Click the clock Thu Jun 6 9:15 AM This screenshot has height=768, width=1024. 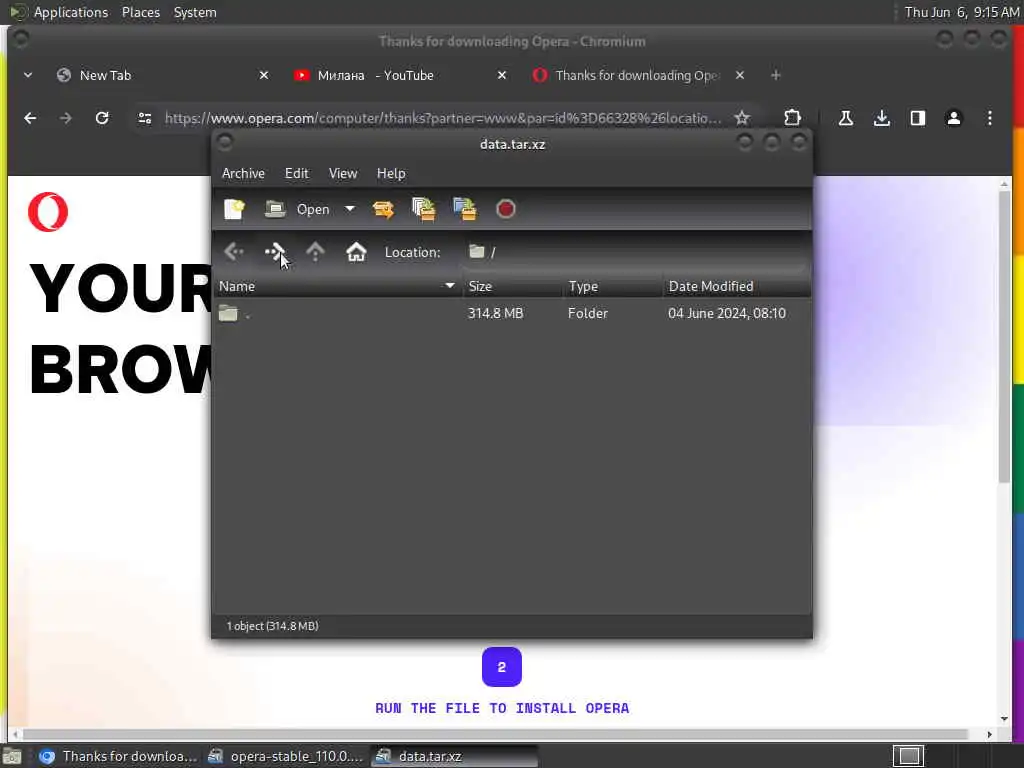[961, 12]
